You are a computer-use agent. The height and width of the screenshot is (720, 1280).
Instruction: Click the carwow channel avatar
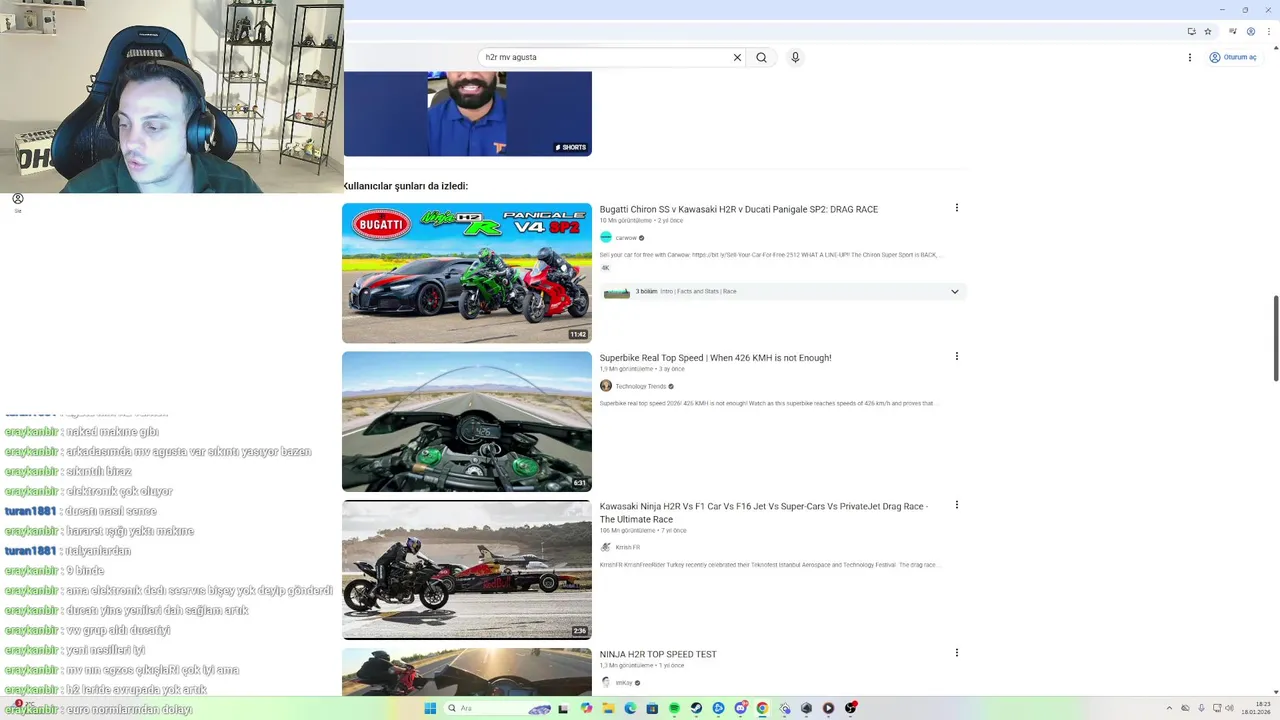606,238
